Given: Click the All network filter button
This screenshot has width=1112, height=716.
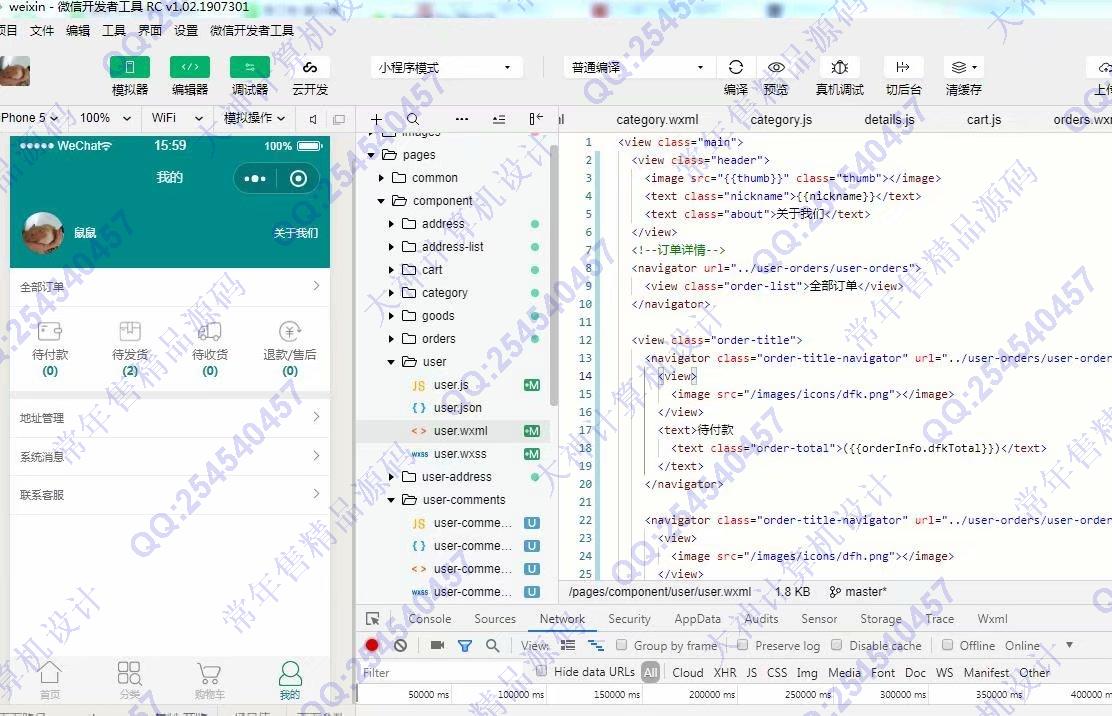Looking at the screenshot, I should 650,672.
